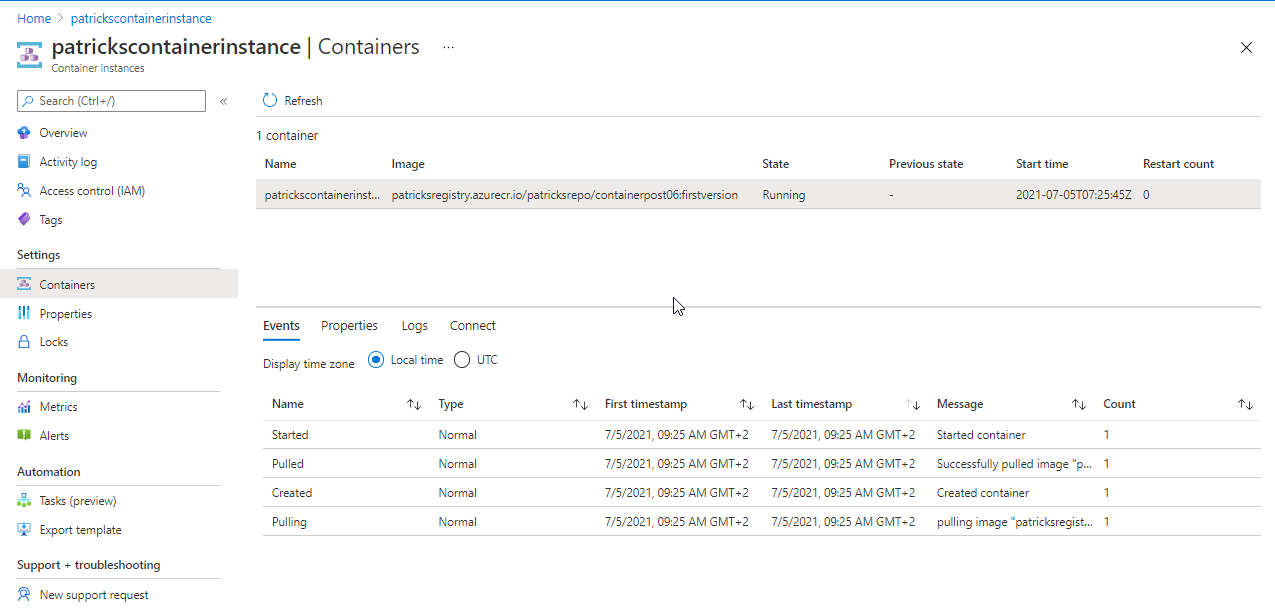Image resolution: width=1275 pixels, height=611 pixels.
Task: Click the Locks padlock icon
Action: [x=24, y=342]
